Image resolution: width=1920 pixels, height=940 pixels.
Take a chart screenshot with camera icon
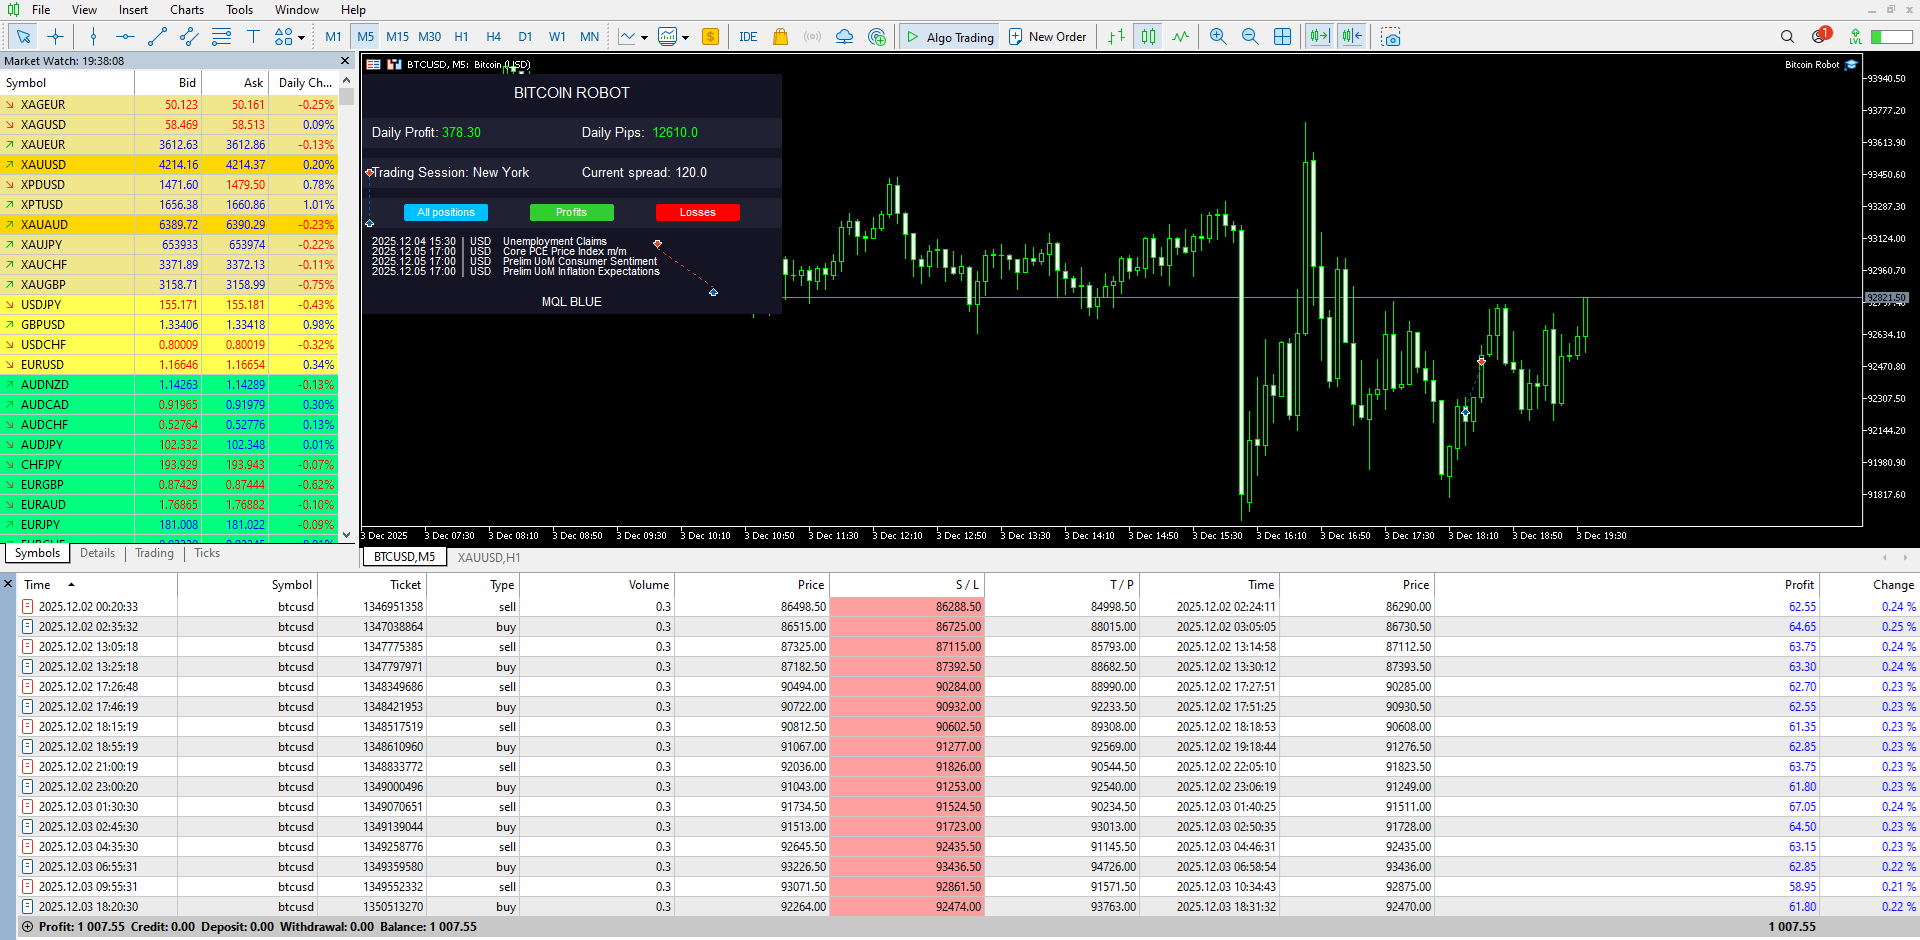[x=1391, y=37]
